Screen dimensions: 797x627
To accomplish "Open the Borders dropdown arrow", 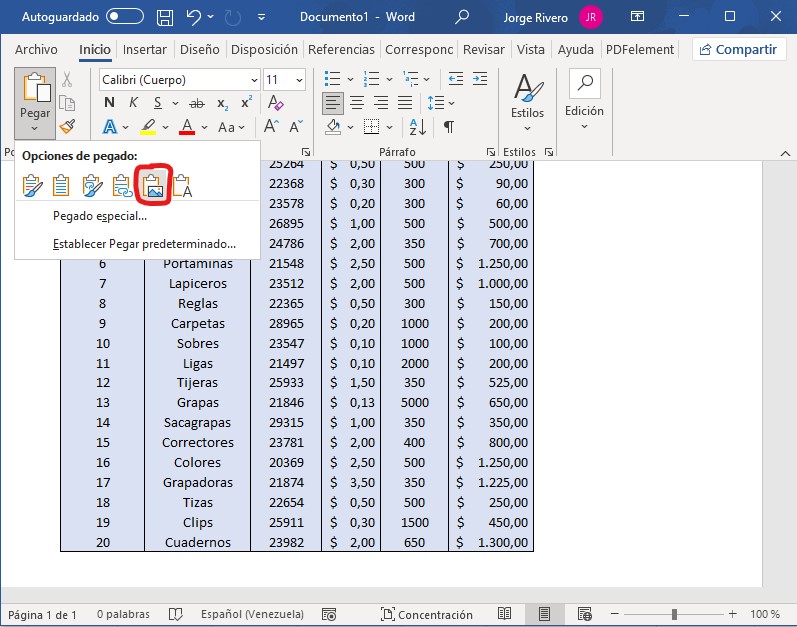I will coord(389,127).
